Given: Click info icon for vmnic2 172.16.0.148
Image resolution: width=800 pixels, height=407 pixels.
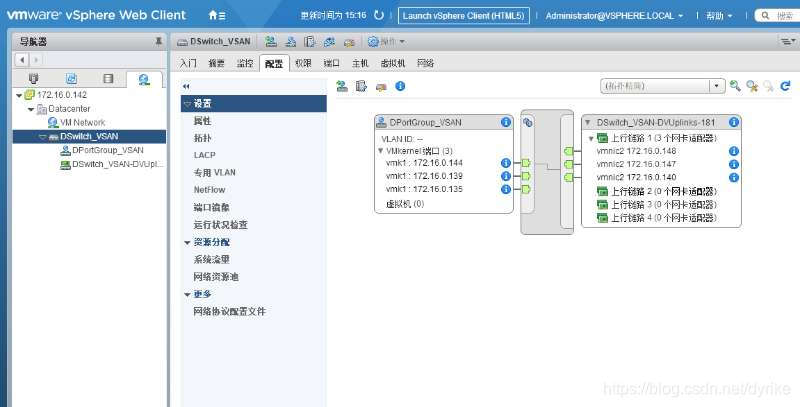Looking at the screenshot, I should click(734, 151).
